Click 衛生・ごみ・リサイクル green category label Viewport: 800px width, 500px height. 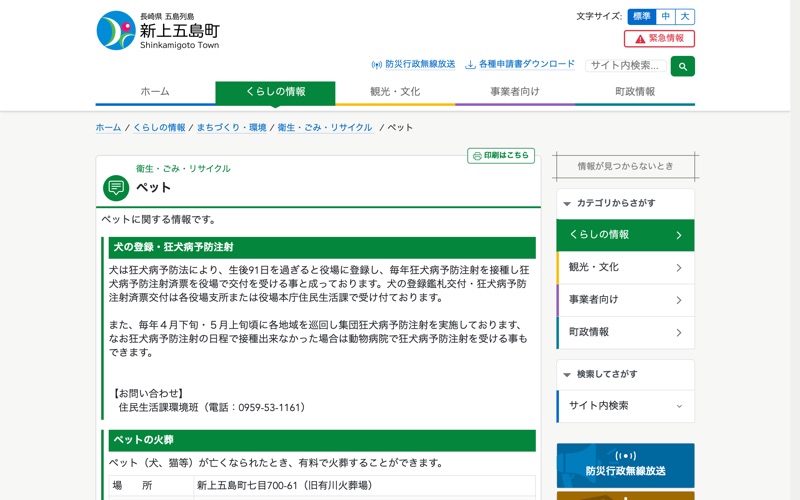tap(183, 169)
